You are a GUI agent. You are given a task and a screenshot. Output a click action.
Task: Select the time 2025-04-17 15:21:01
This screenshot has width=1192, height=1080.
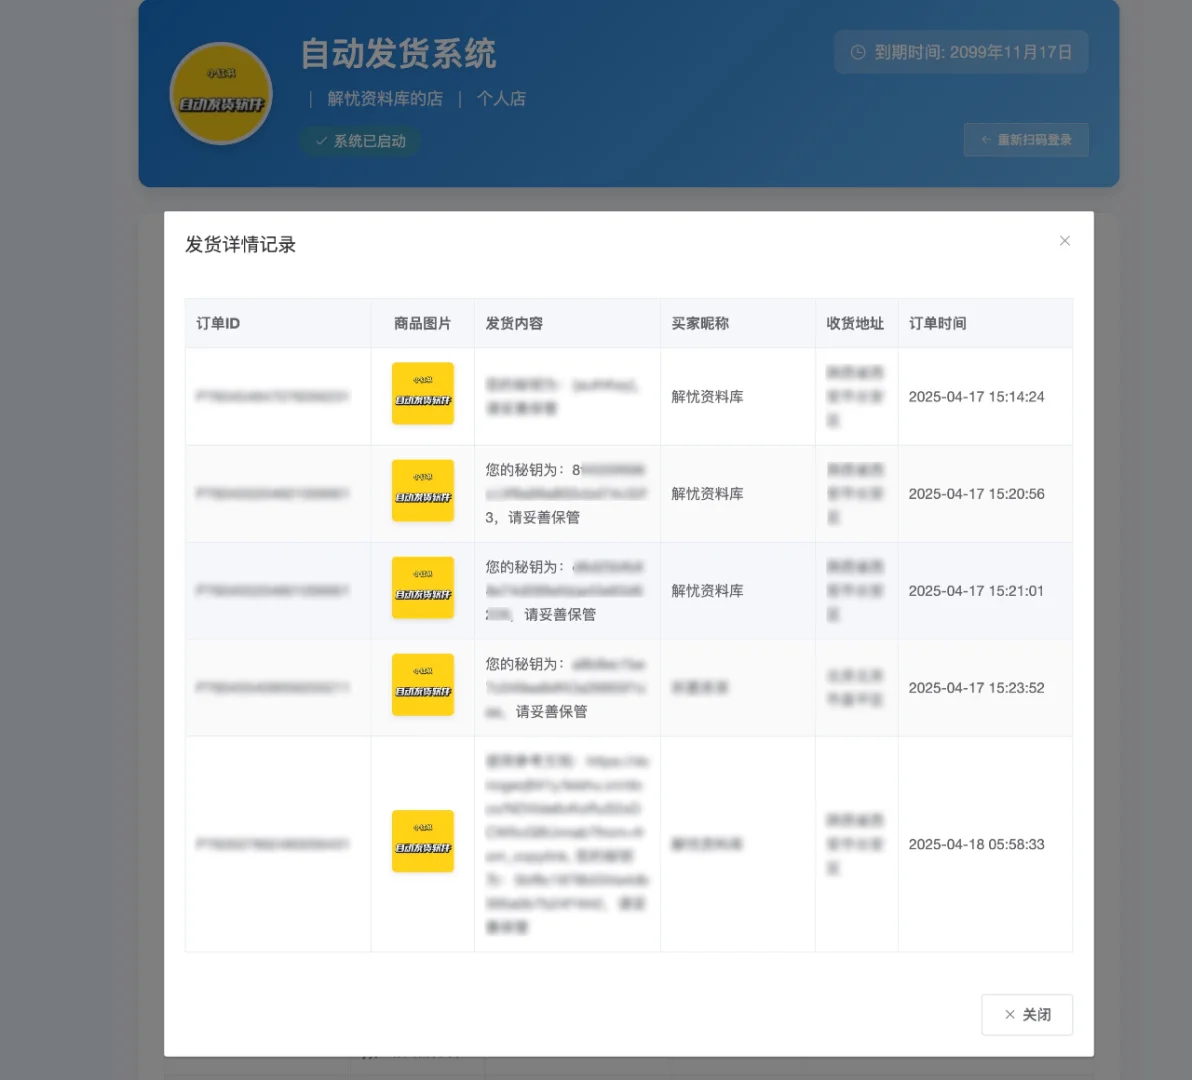976,591
